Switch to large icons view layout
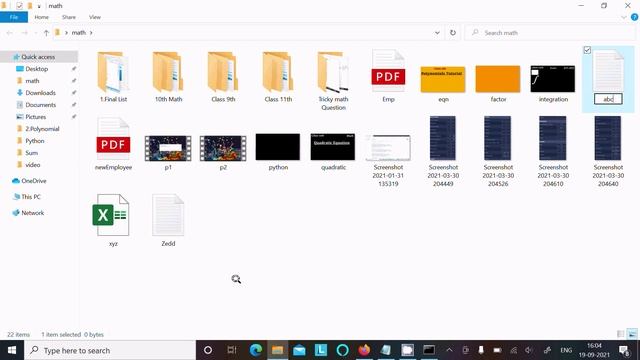 point(632,334)
